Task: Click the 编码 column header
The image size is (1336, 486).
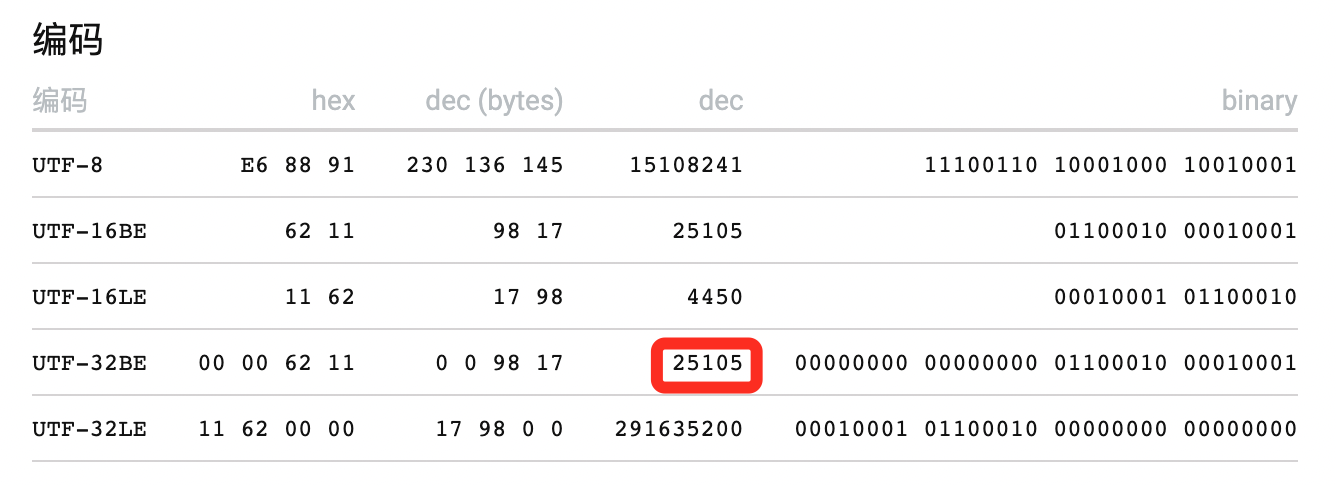Action: [x=60, y=100]
